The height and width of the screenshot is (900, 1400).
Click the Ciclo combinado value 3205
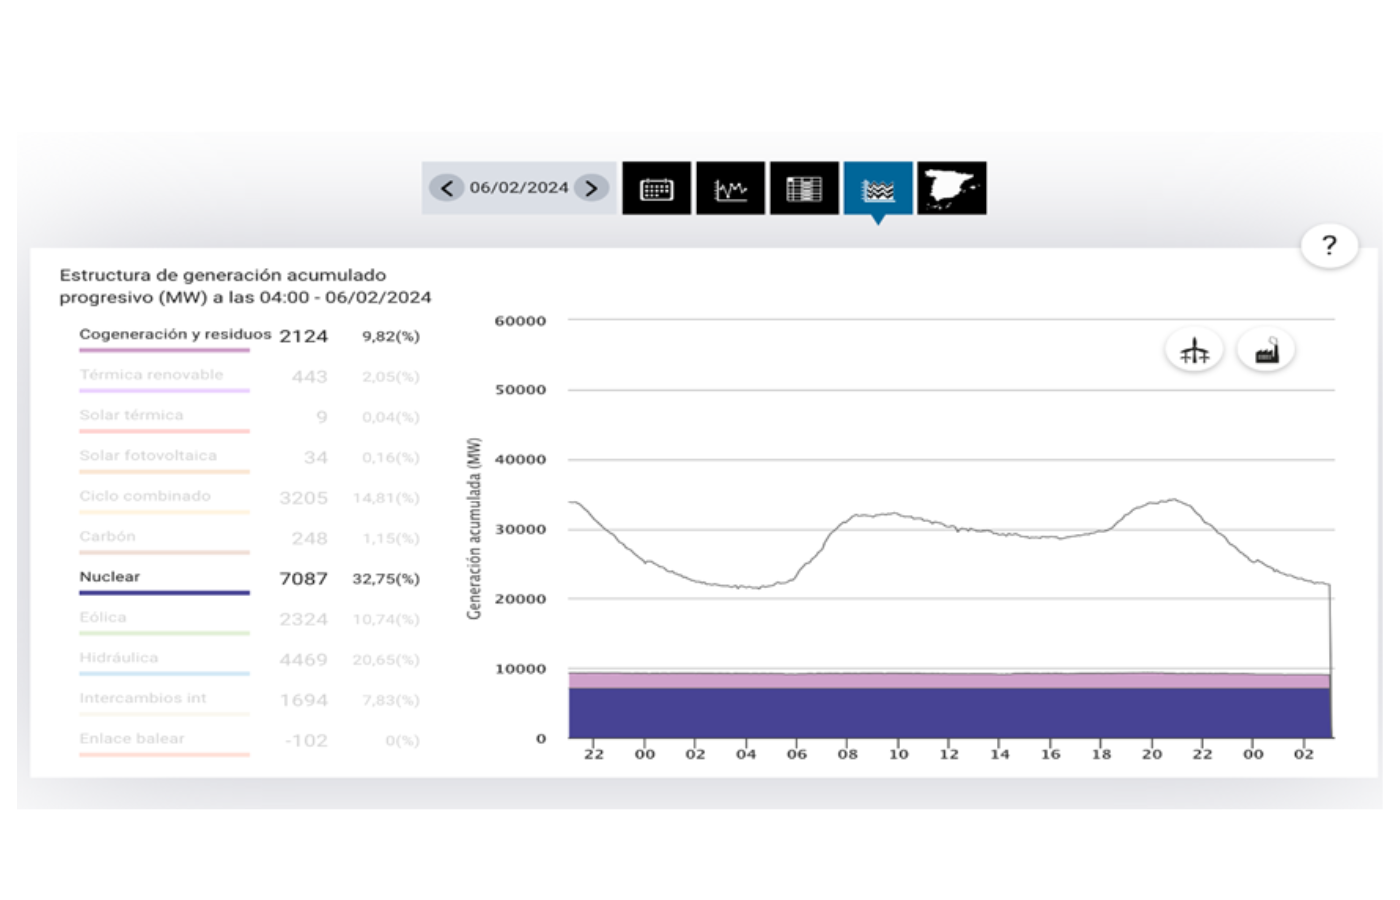pyautogui.click(x=303, y=498)
